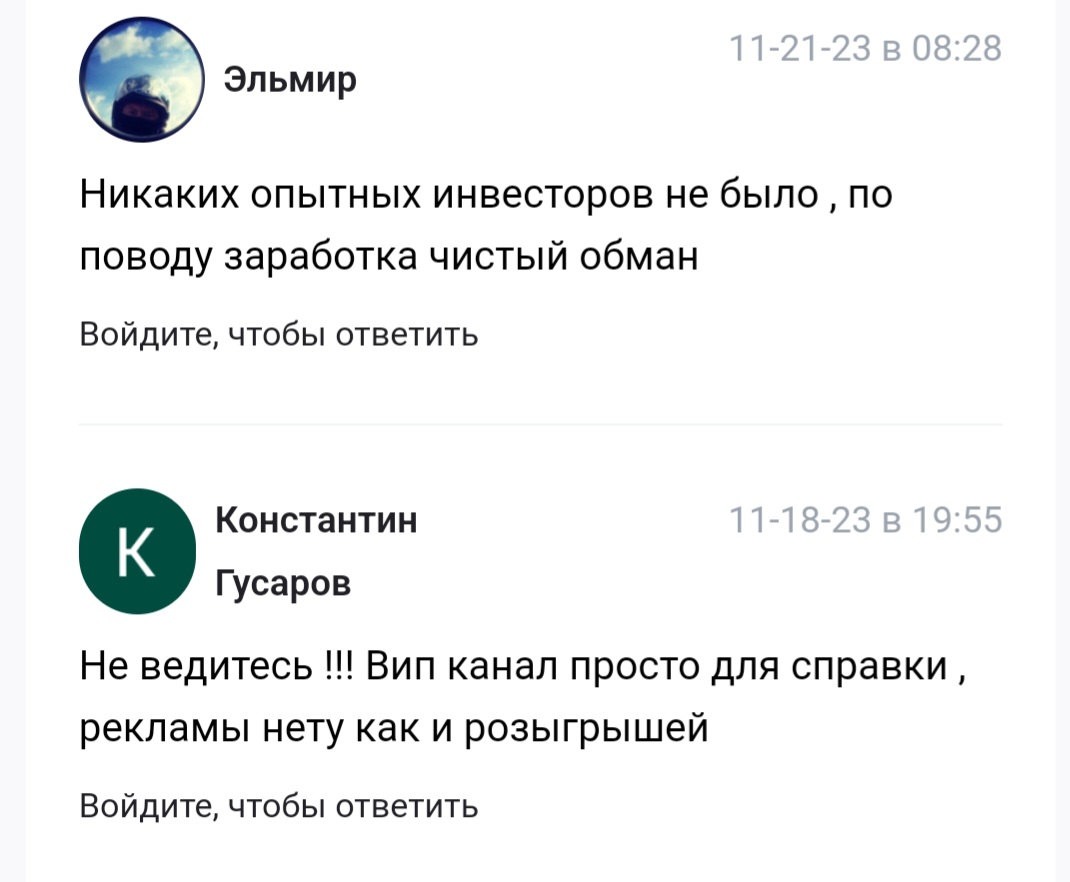Click "Войдите, чтобы ответить" under Эльмир's comment
The image size is (1070, 882).
tap(278, 334)
